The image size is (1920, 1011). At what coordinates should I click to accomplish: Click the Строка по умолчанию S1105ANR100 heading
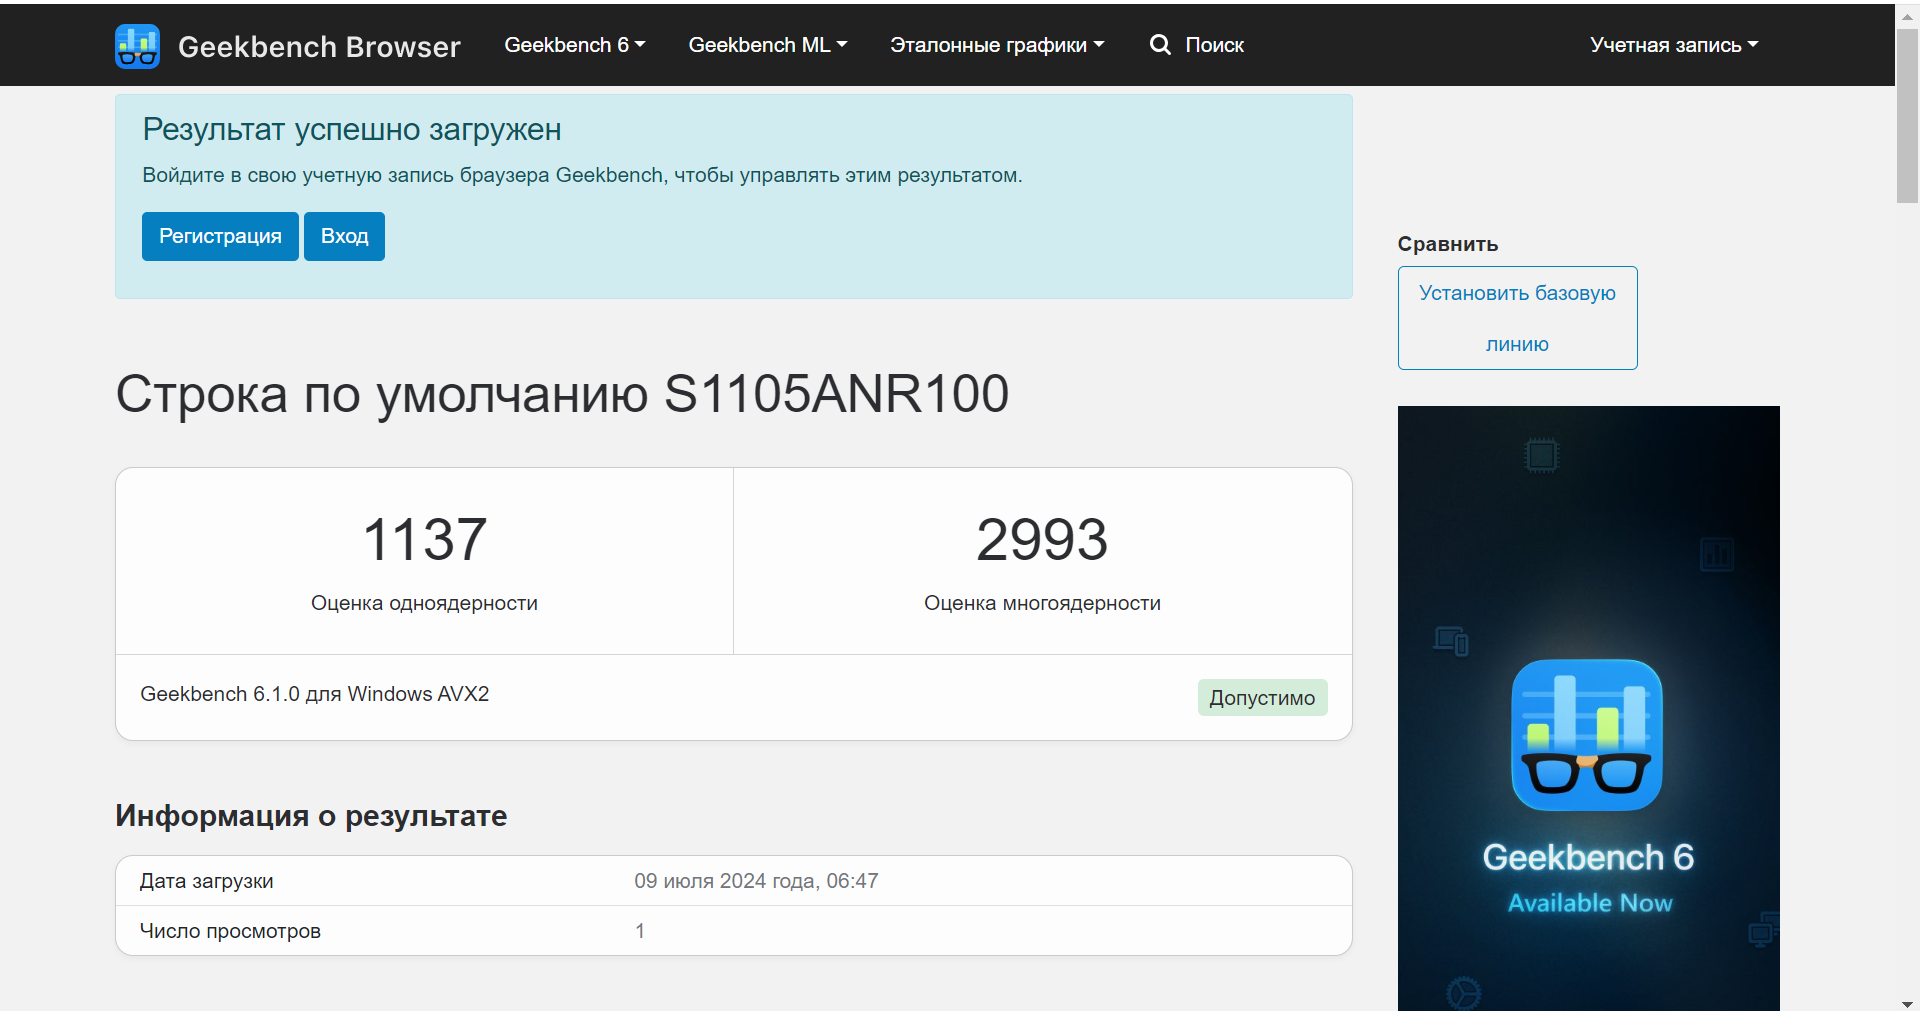point(562,394)
